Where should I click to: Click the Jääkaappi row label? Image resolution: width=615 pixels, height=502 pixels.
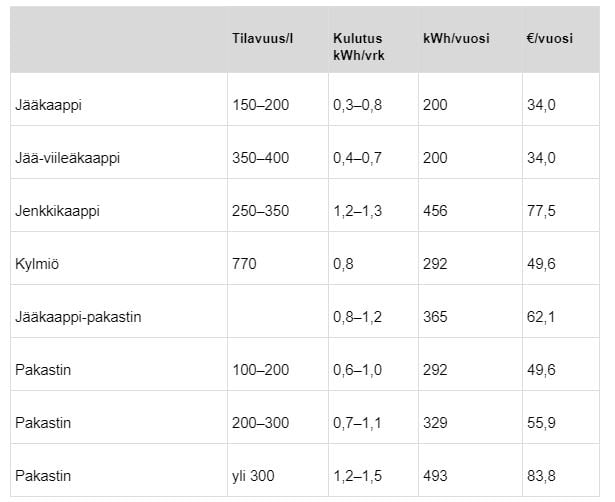tap(48, 105)
